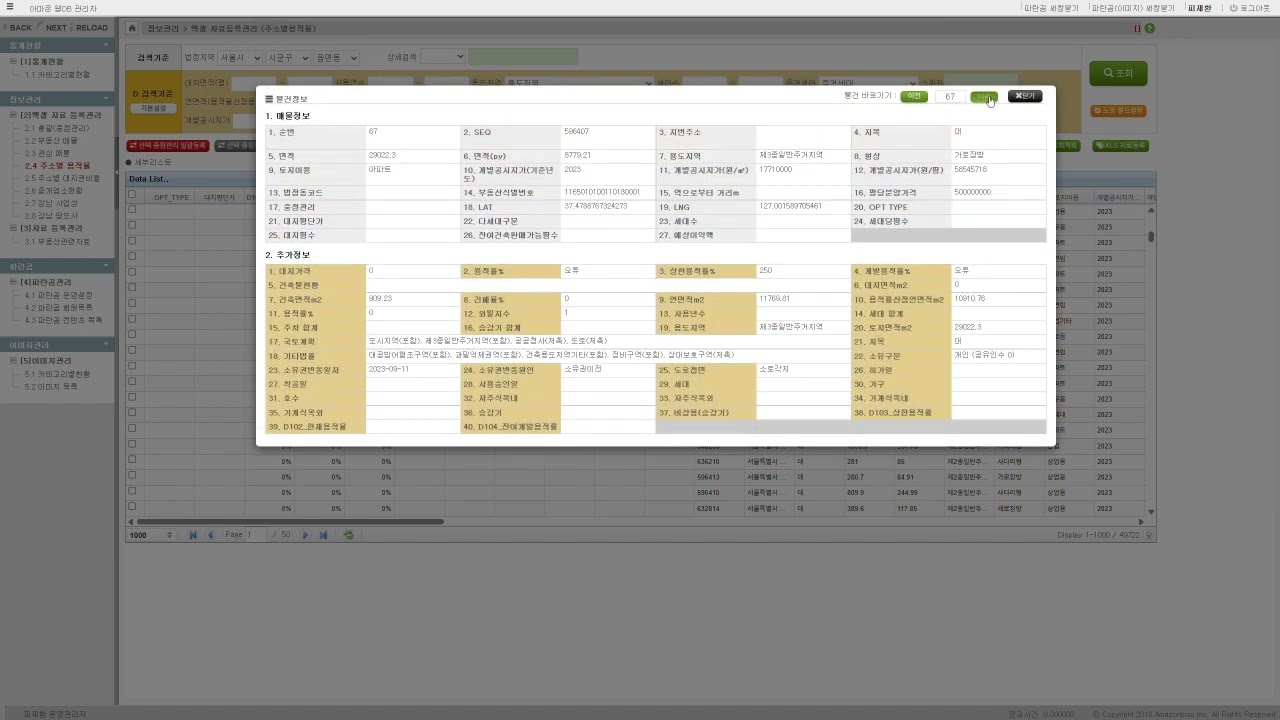Open 파란곰 새창열기 in top bar
This screenshot has height=720, width=1280.
pyautogui.click(x=1050, y=8)
